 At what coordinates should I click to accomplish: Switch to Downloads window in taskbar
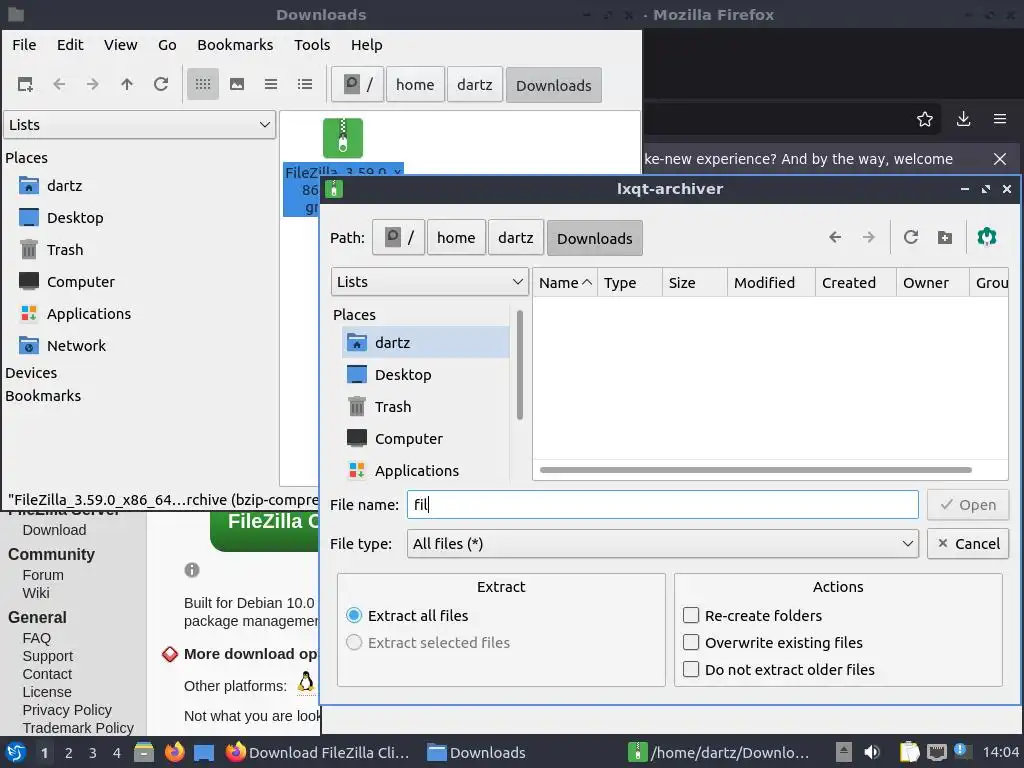(476, 752)
